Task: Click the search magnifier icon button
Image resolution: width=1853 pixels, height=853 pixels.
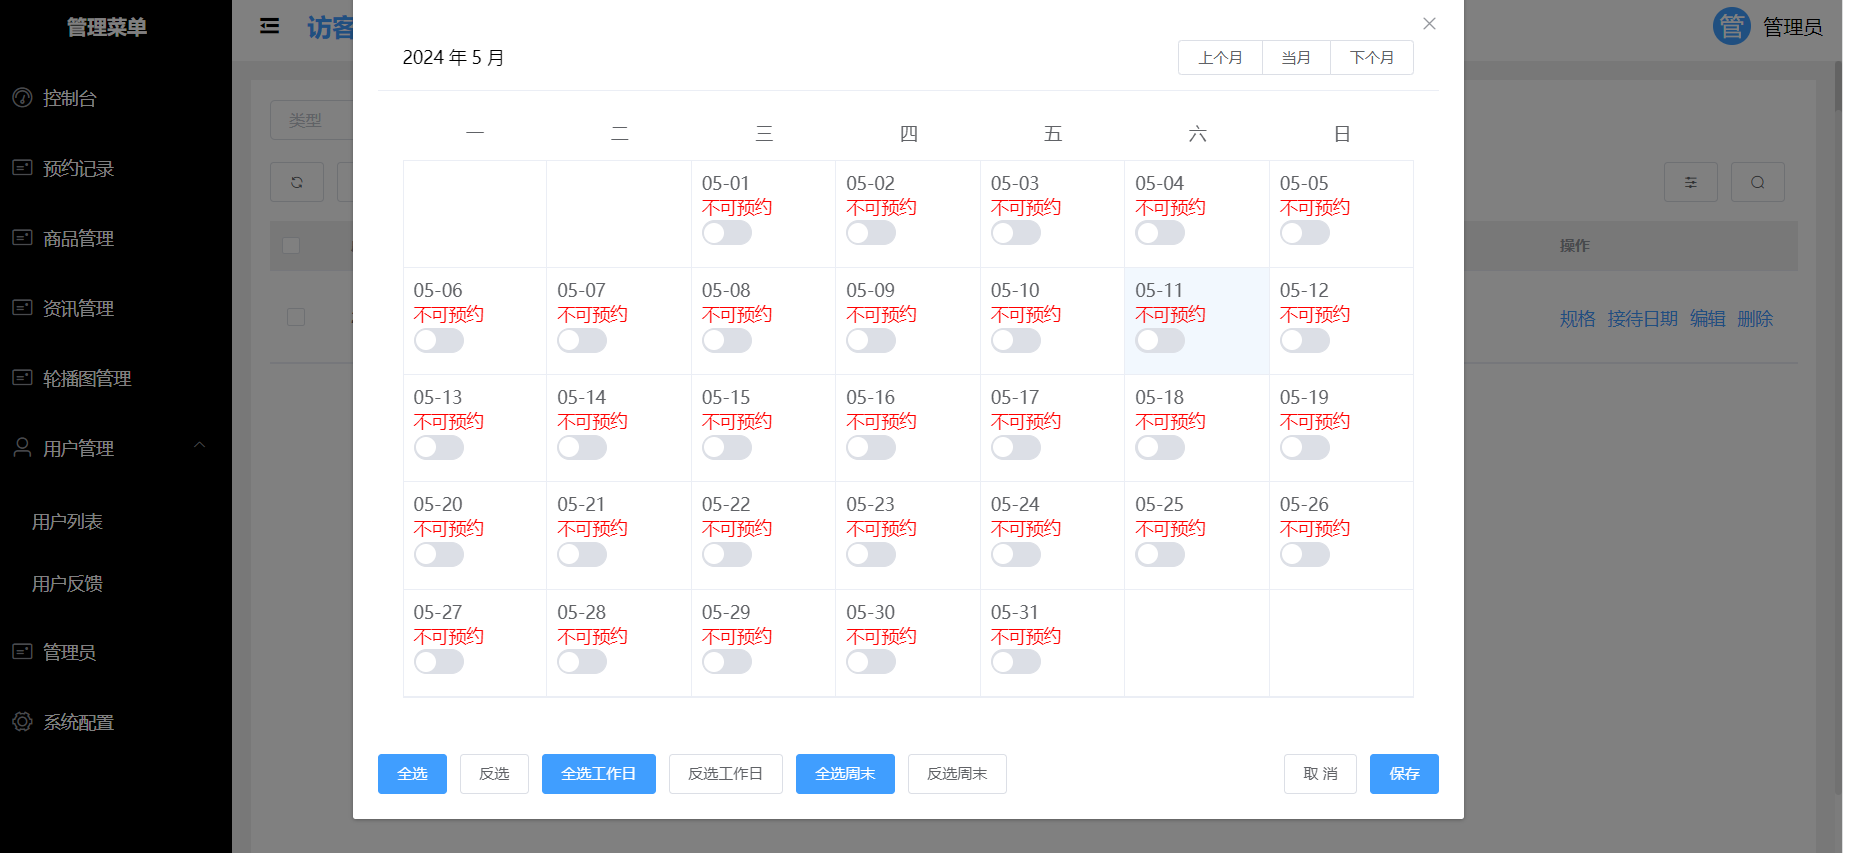Action: tap(1757, 182)
